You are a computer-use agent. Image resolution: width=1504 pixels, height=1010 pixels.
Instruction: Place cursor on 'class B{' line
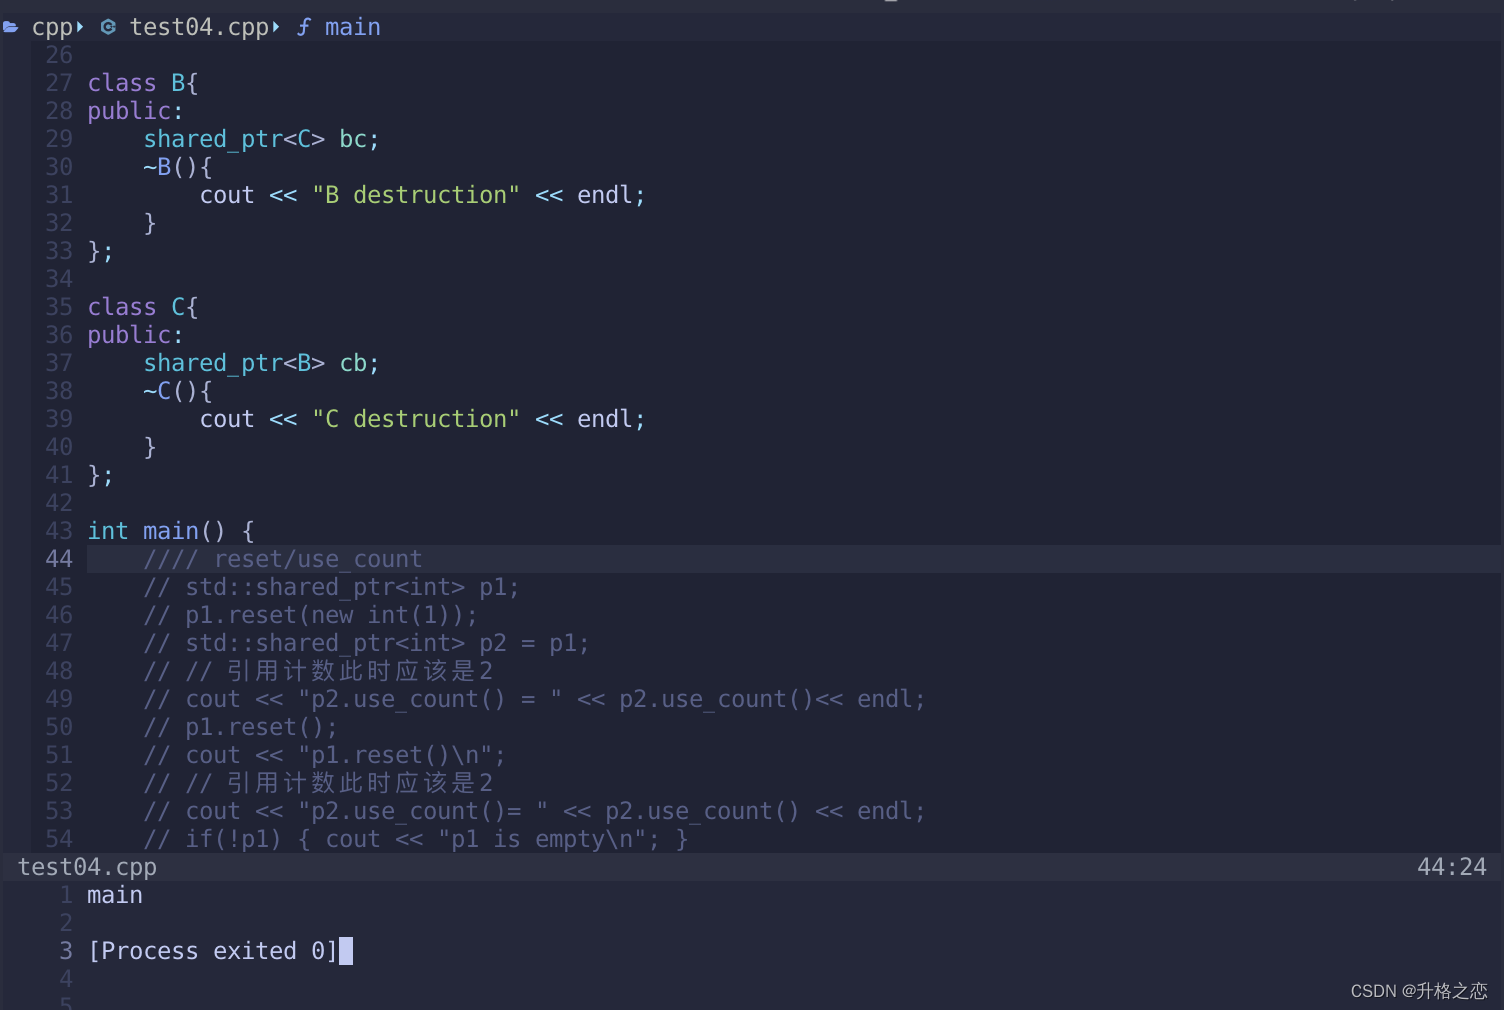point(143,83)
